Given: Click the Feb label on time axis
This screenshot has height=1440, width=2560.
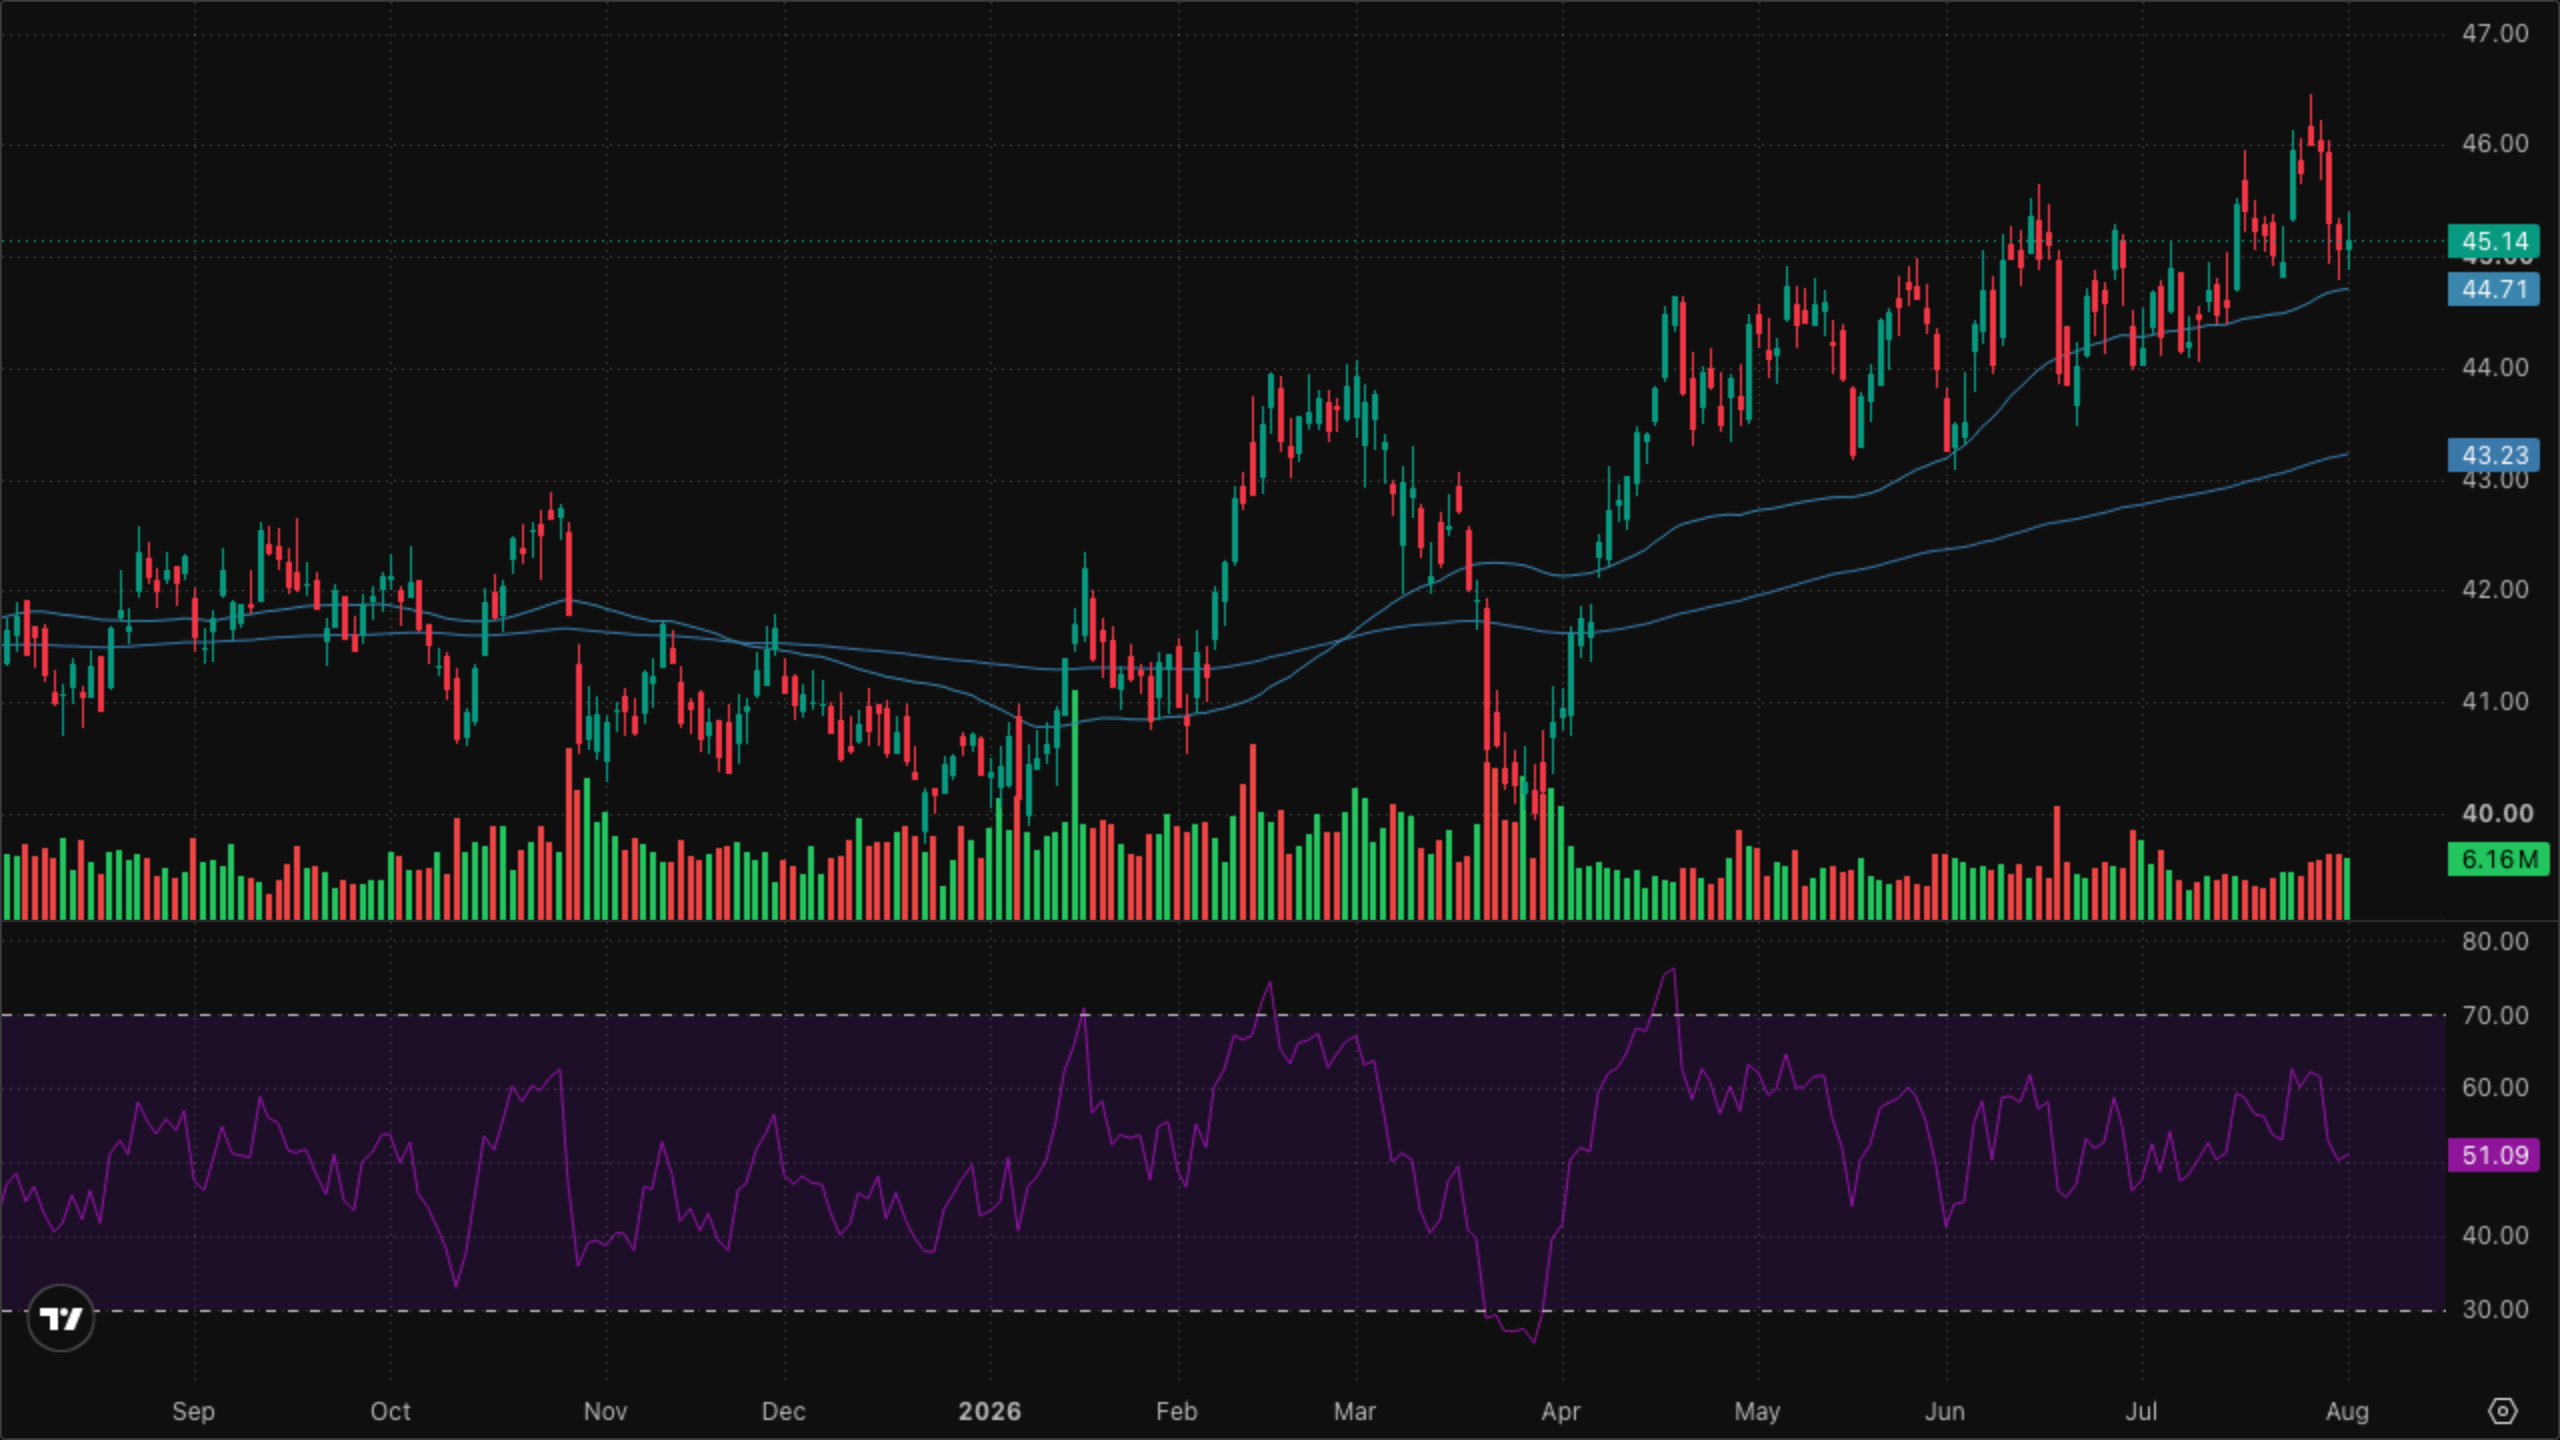Looking at the screenshot, I should pyautogui.click(x=1176, y=1411).
